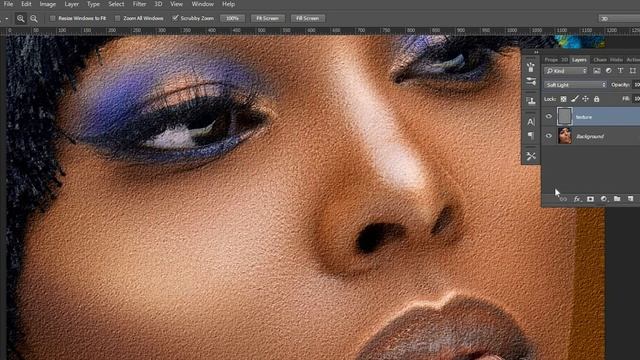This screenshot has height=360, width=640.
Task: Lock transparent pixels icon
Action: [563, 99]
